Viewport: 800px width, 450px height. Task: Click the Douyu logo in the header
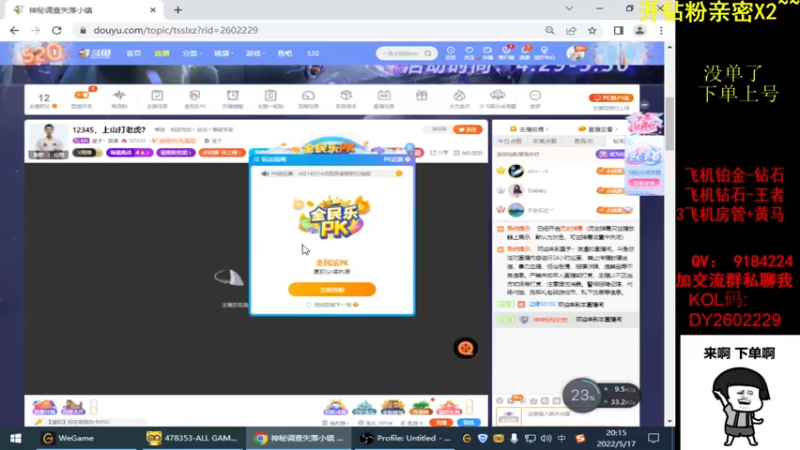coord(95,53)
